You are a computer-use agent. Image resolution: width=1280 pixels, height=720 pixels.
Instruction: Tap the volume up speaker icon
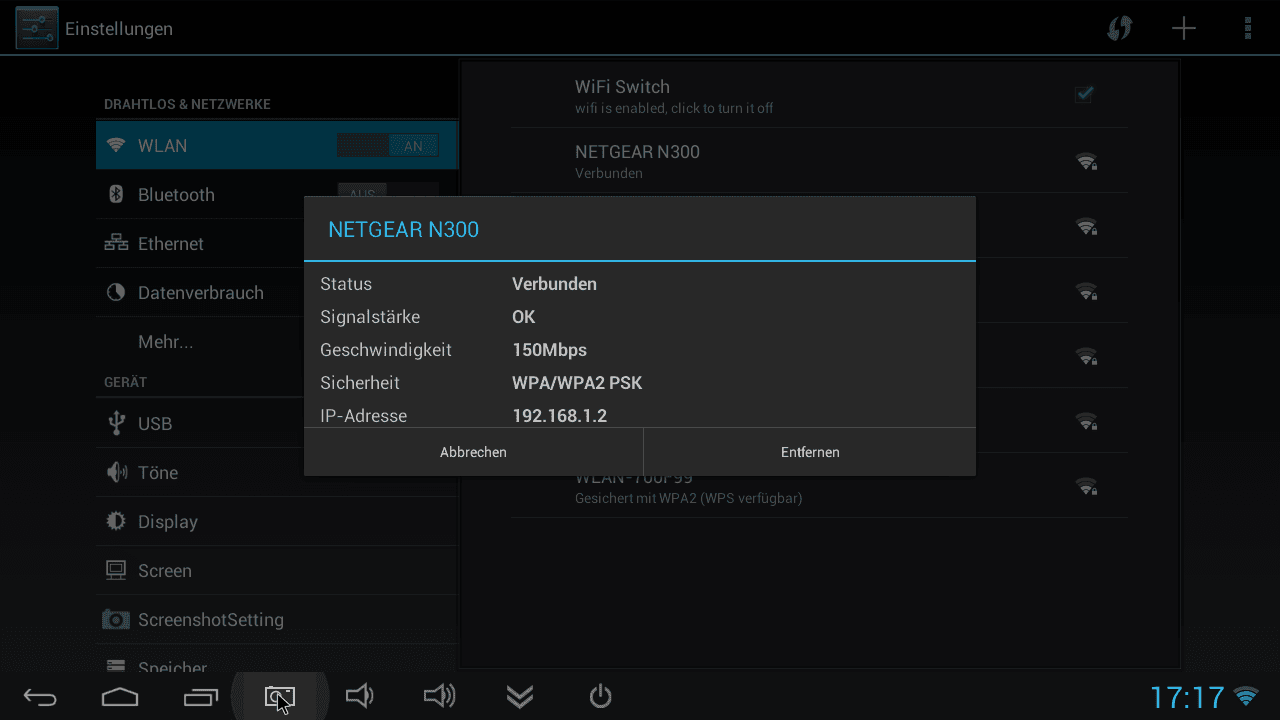tap(440, 696)
